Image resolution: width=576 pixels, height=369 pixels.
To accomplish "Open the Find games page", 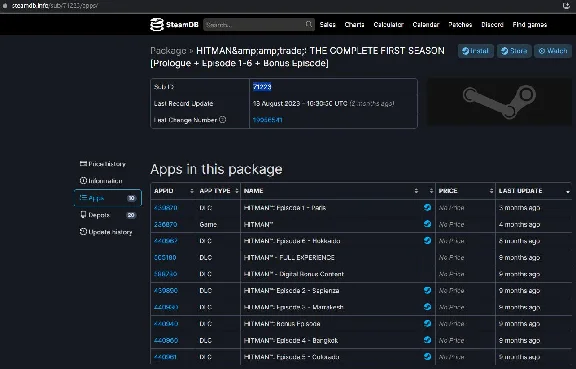I will tap(529, 25).
